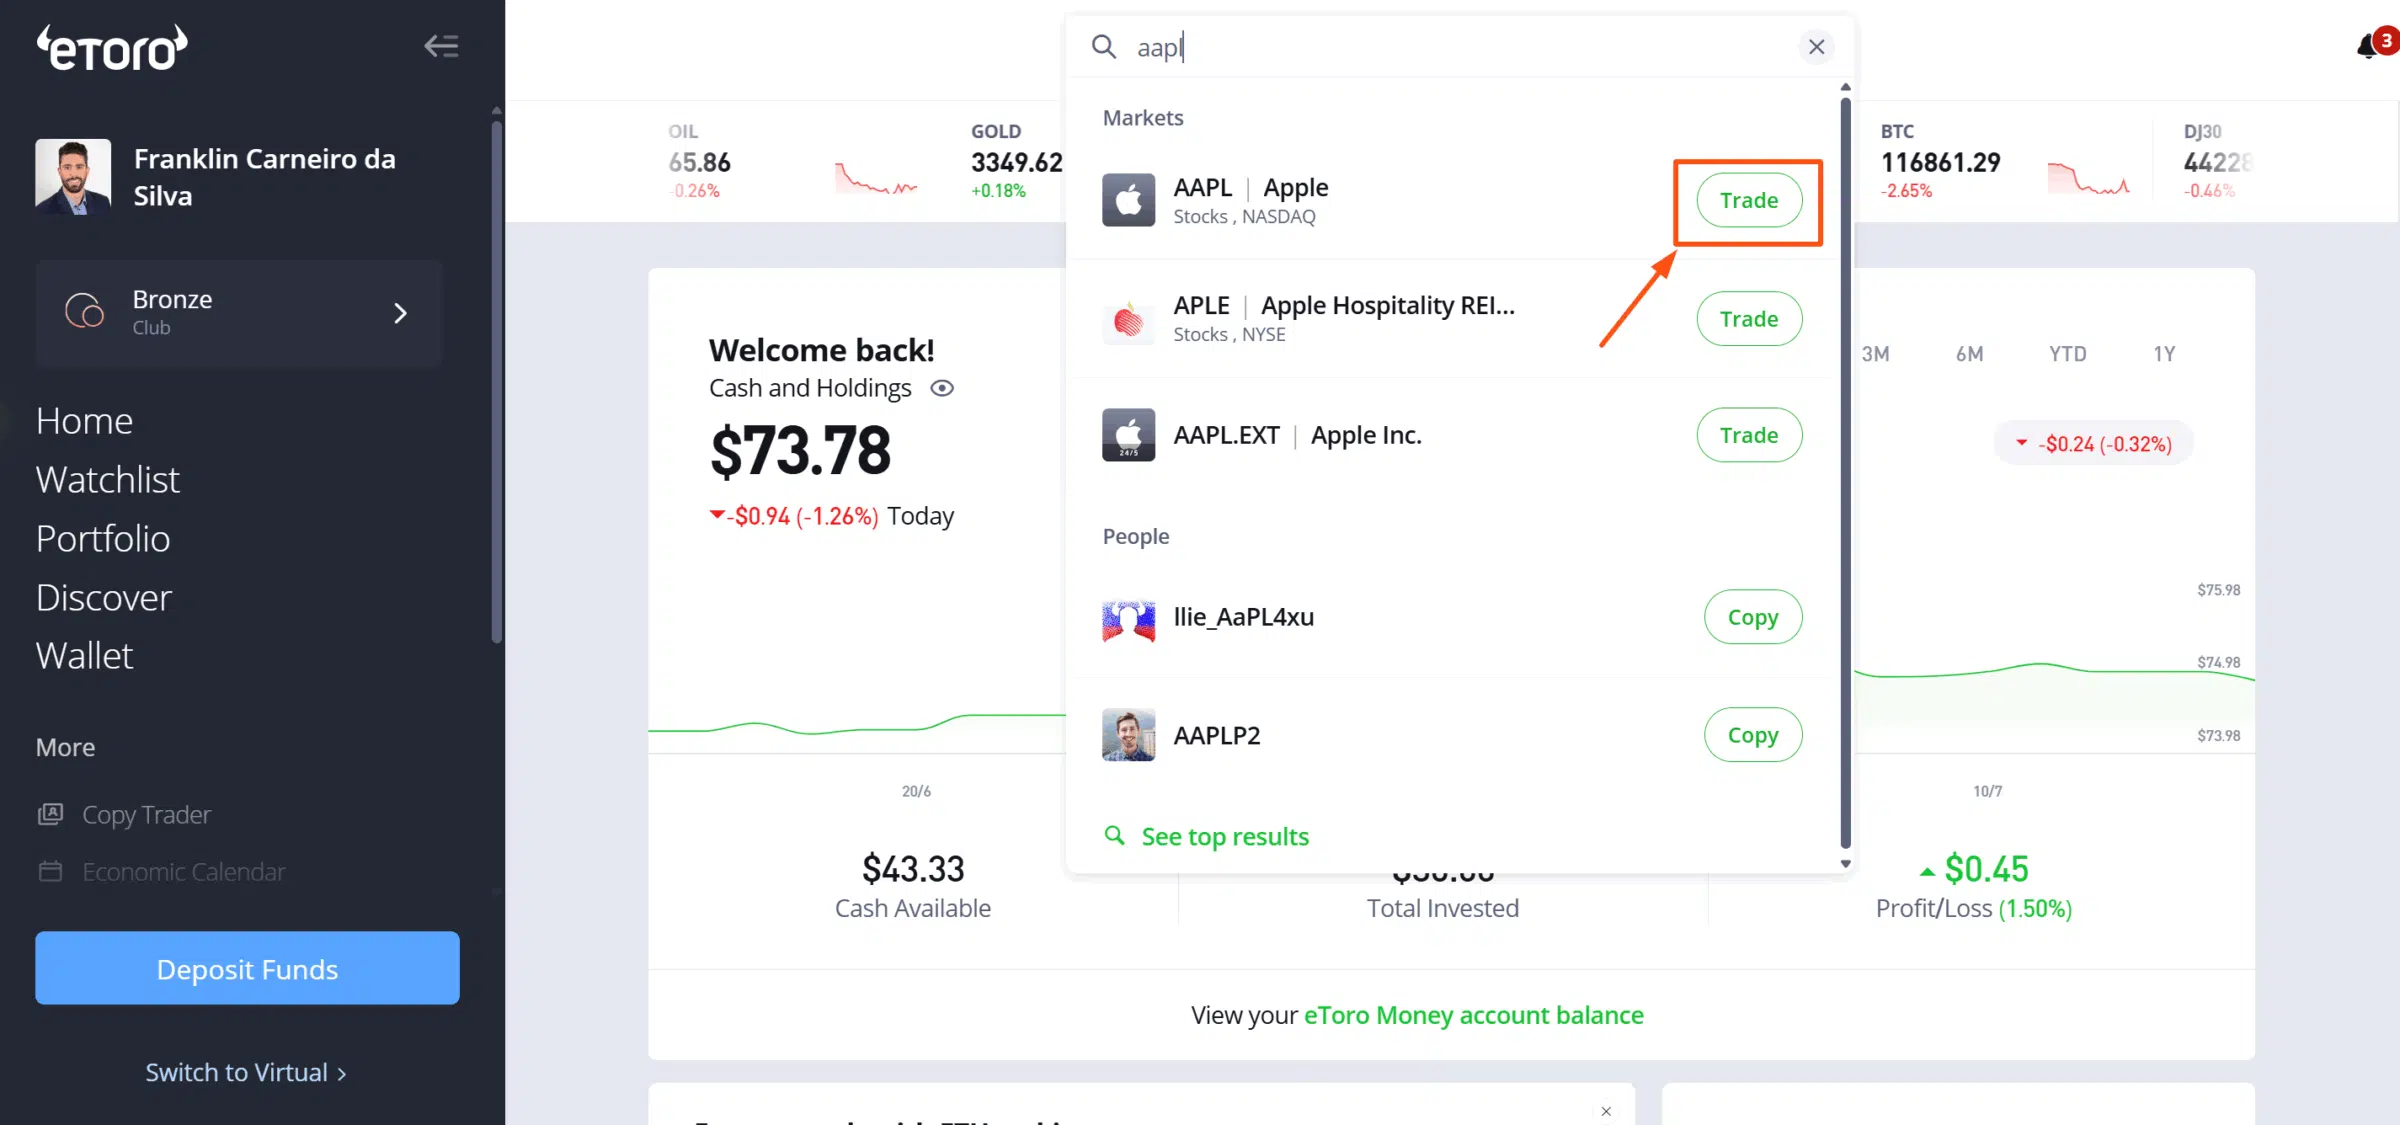The image size is (2400, 1125).
Task: Click the eToro logo
Action: [112, 48]
